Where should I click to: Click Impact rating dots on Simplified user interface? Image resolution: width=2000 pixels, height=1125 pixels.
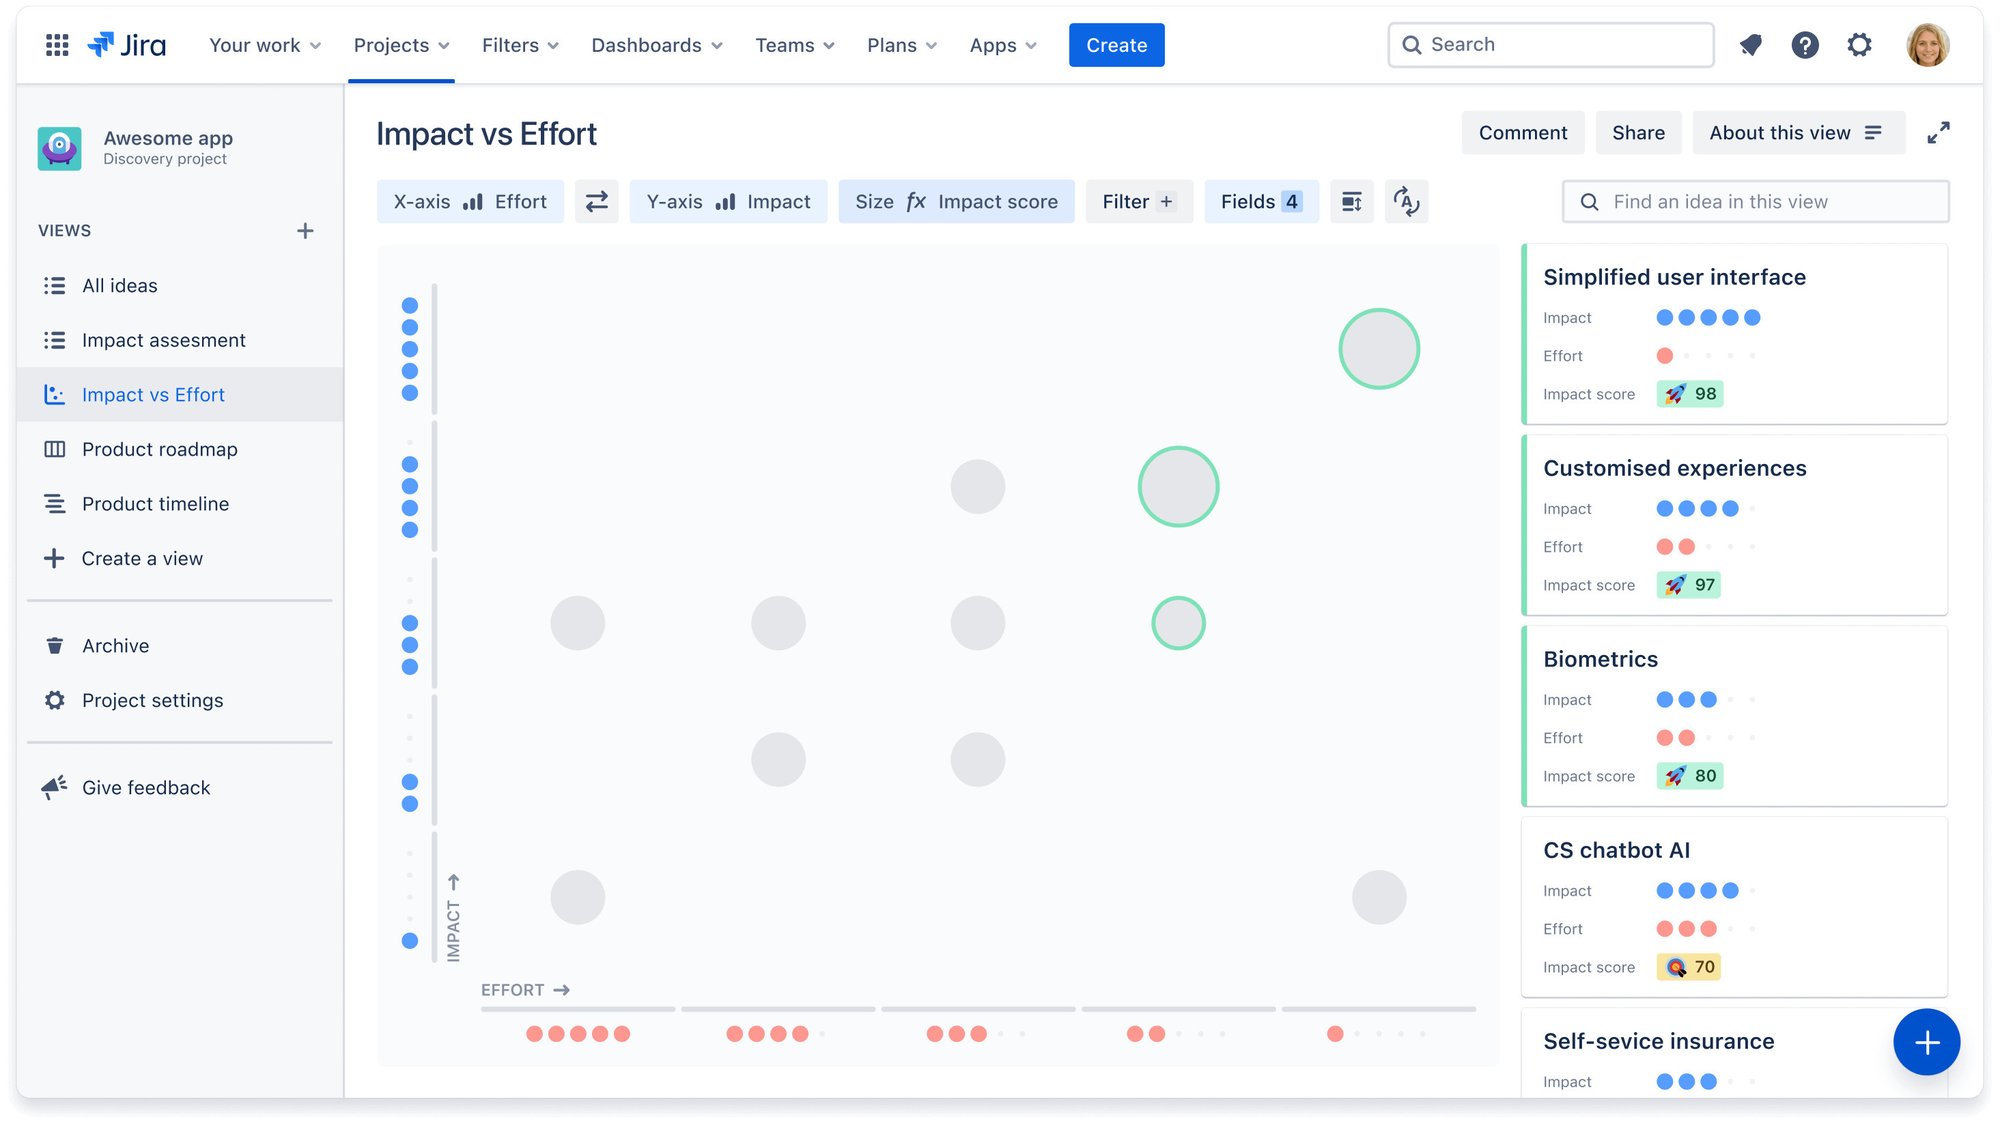pyautogui.click(x=1708, y=318)
